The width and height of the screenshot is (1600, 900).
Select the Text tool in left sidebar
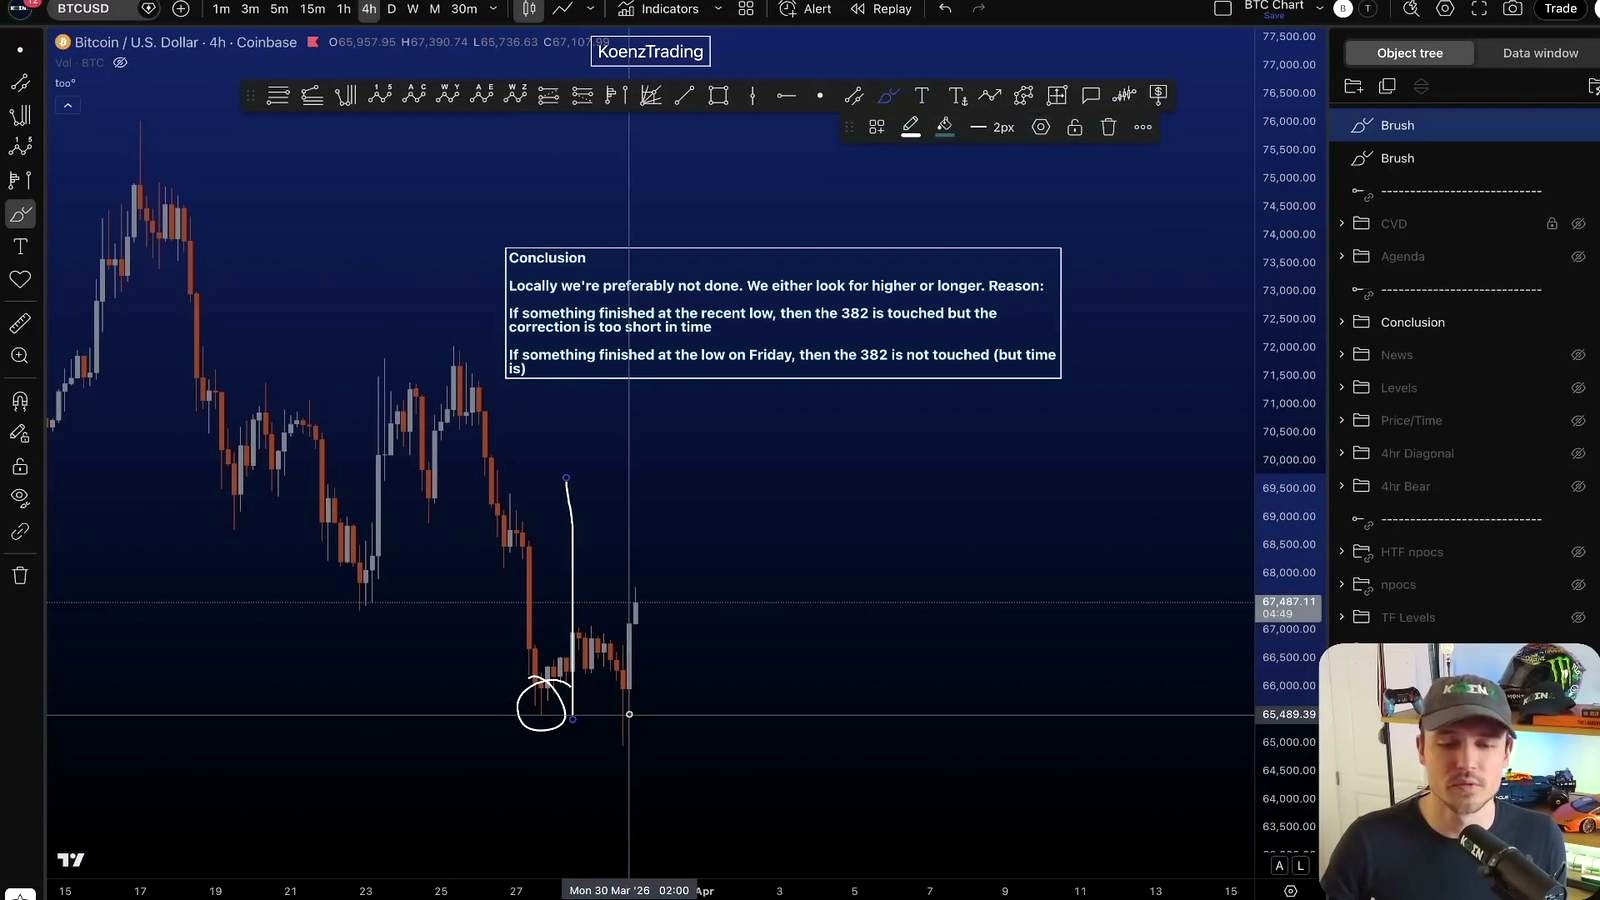coord(20,246)
